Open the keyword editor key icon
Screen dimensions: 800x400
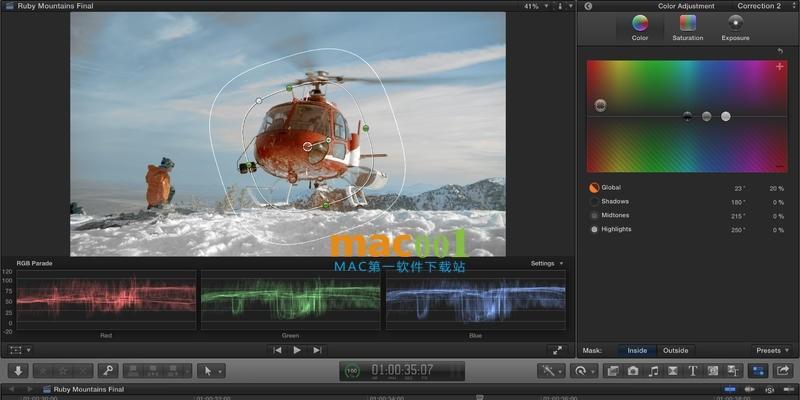point(108,370)
